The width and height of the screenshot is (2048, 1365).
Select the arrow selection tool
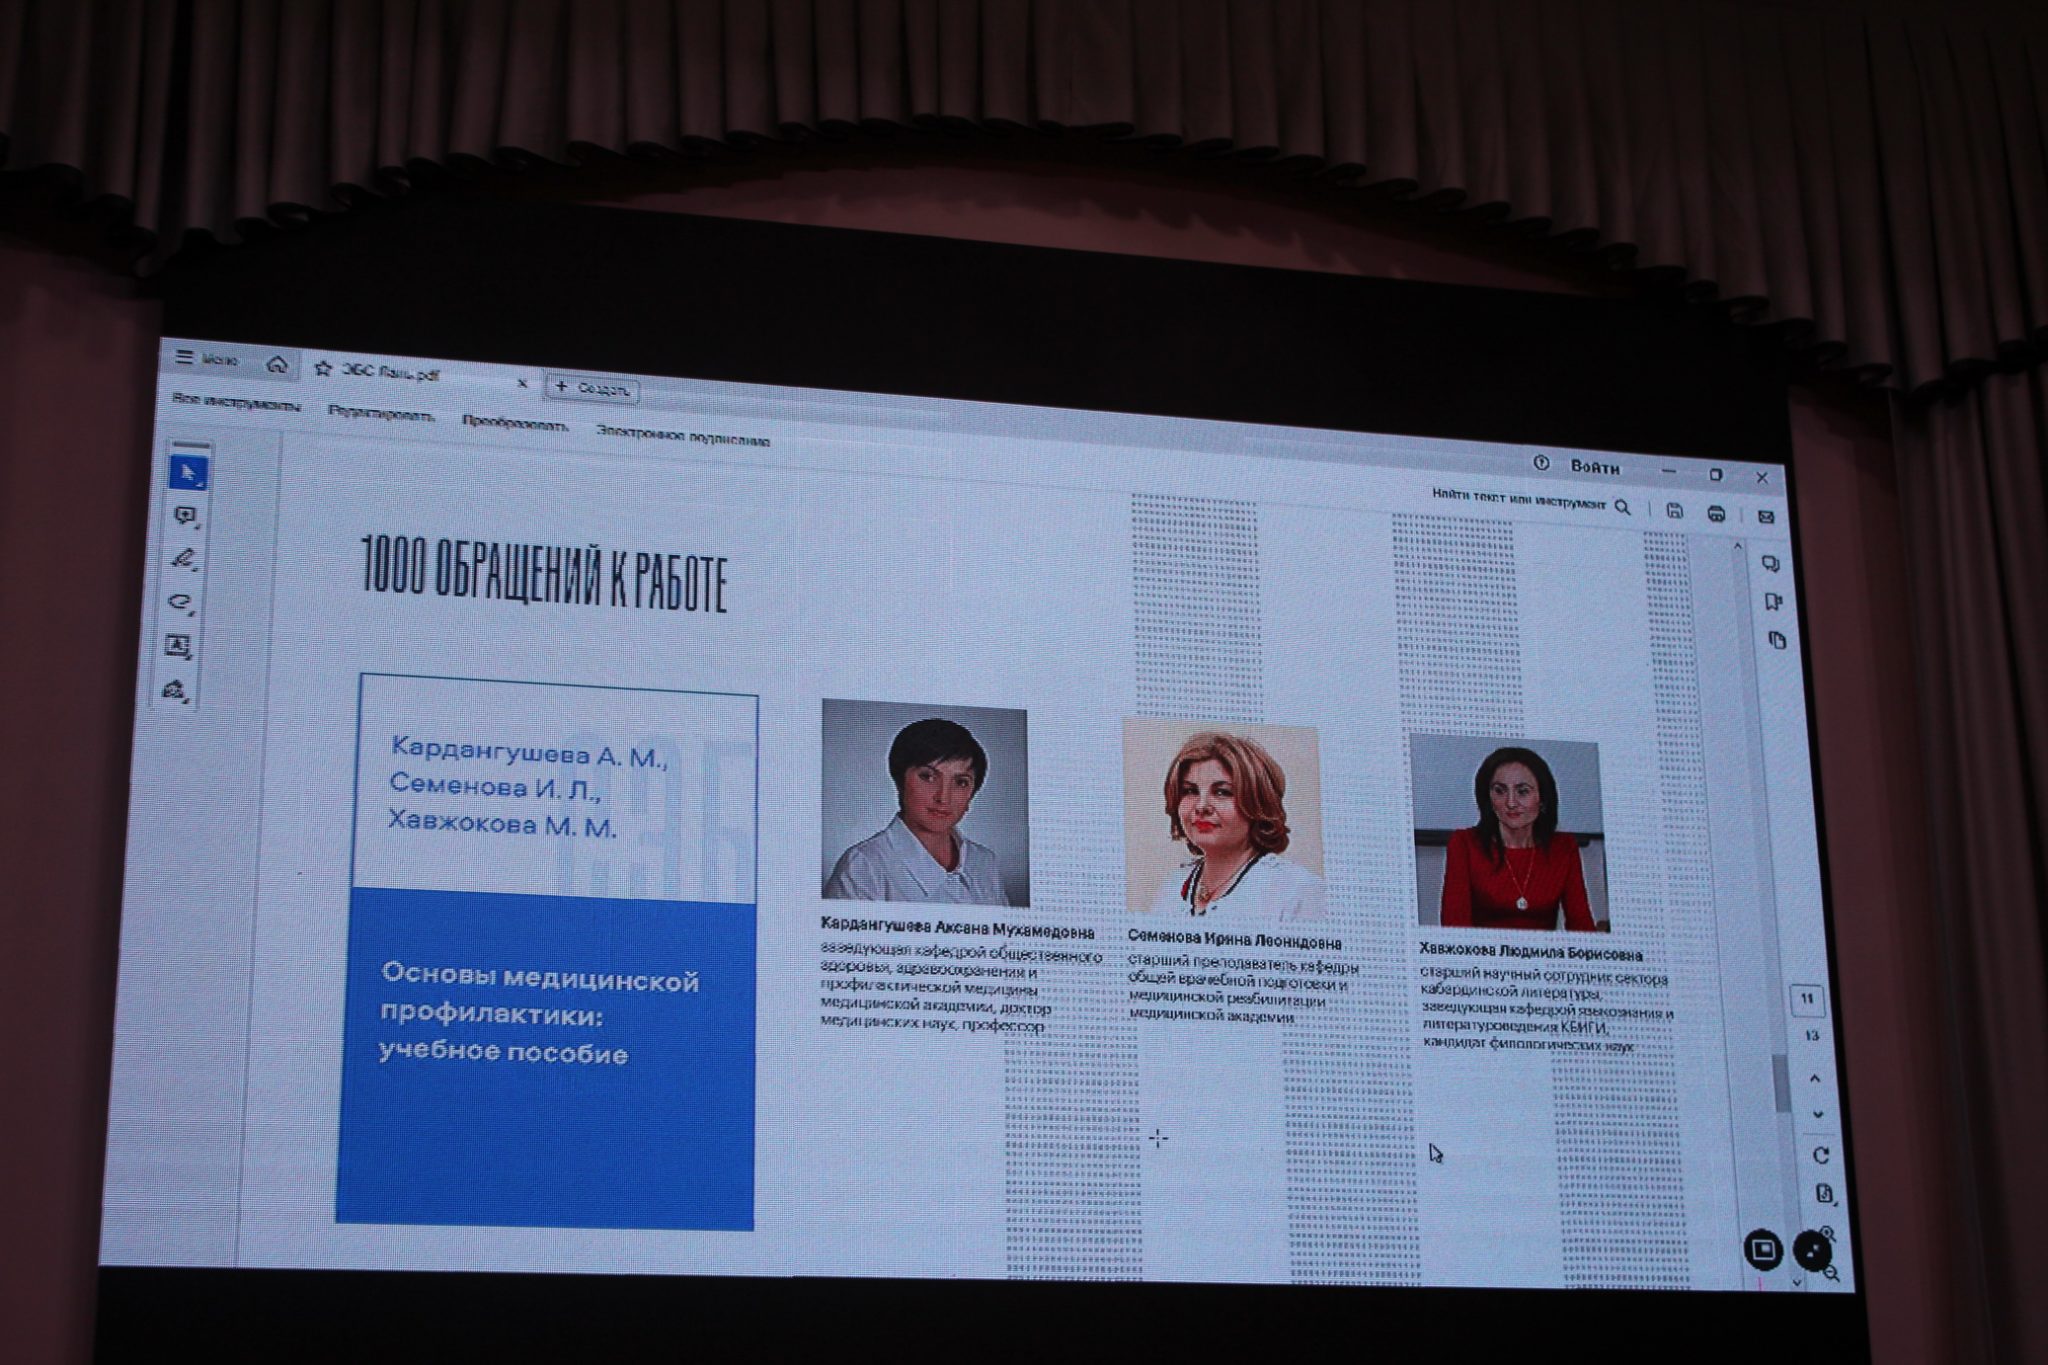[187, 473]
